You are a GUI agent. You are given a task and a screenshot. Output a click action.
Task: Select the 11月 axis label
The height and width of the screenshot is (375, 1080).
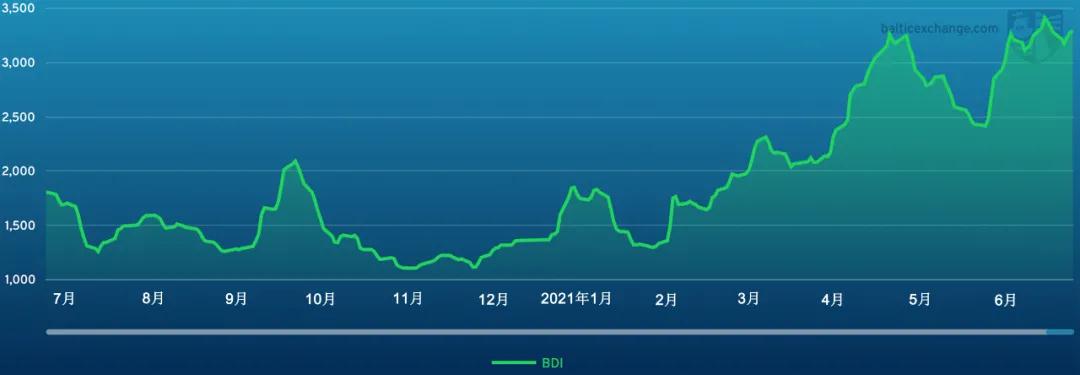pyautogui.click(x=408, y=299)
